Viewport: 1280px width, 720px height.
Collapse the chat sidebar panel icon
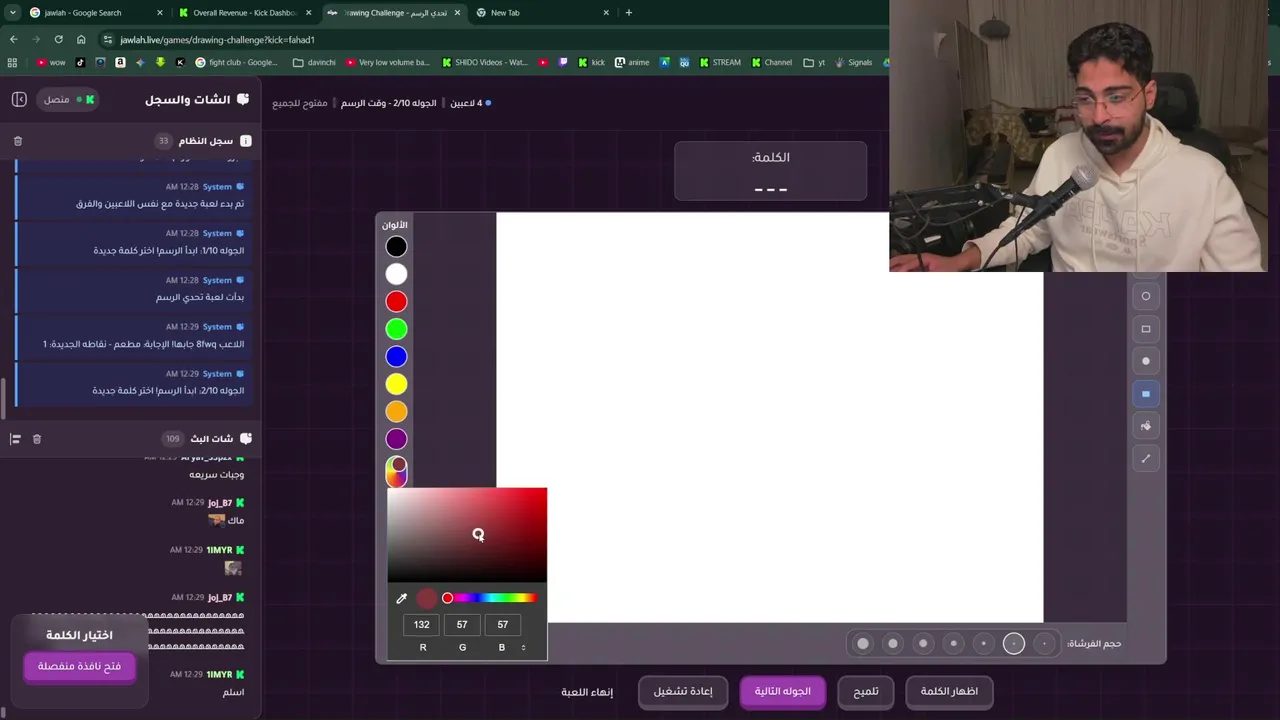19,99
